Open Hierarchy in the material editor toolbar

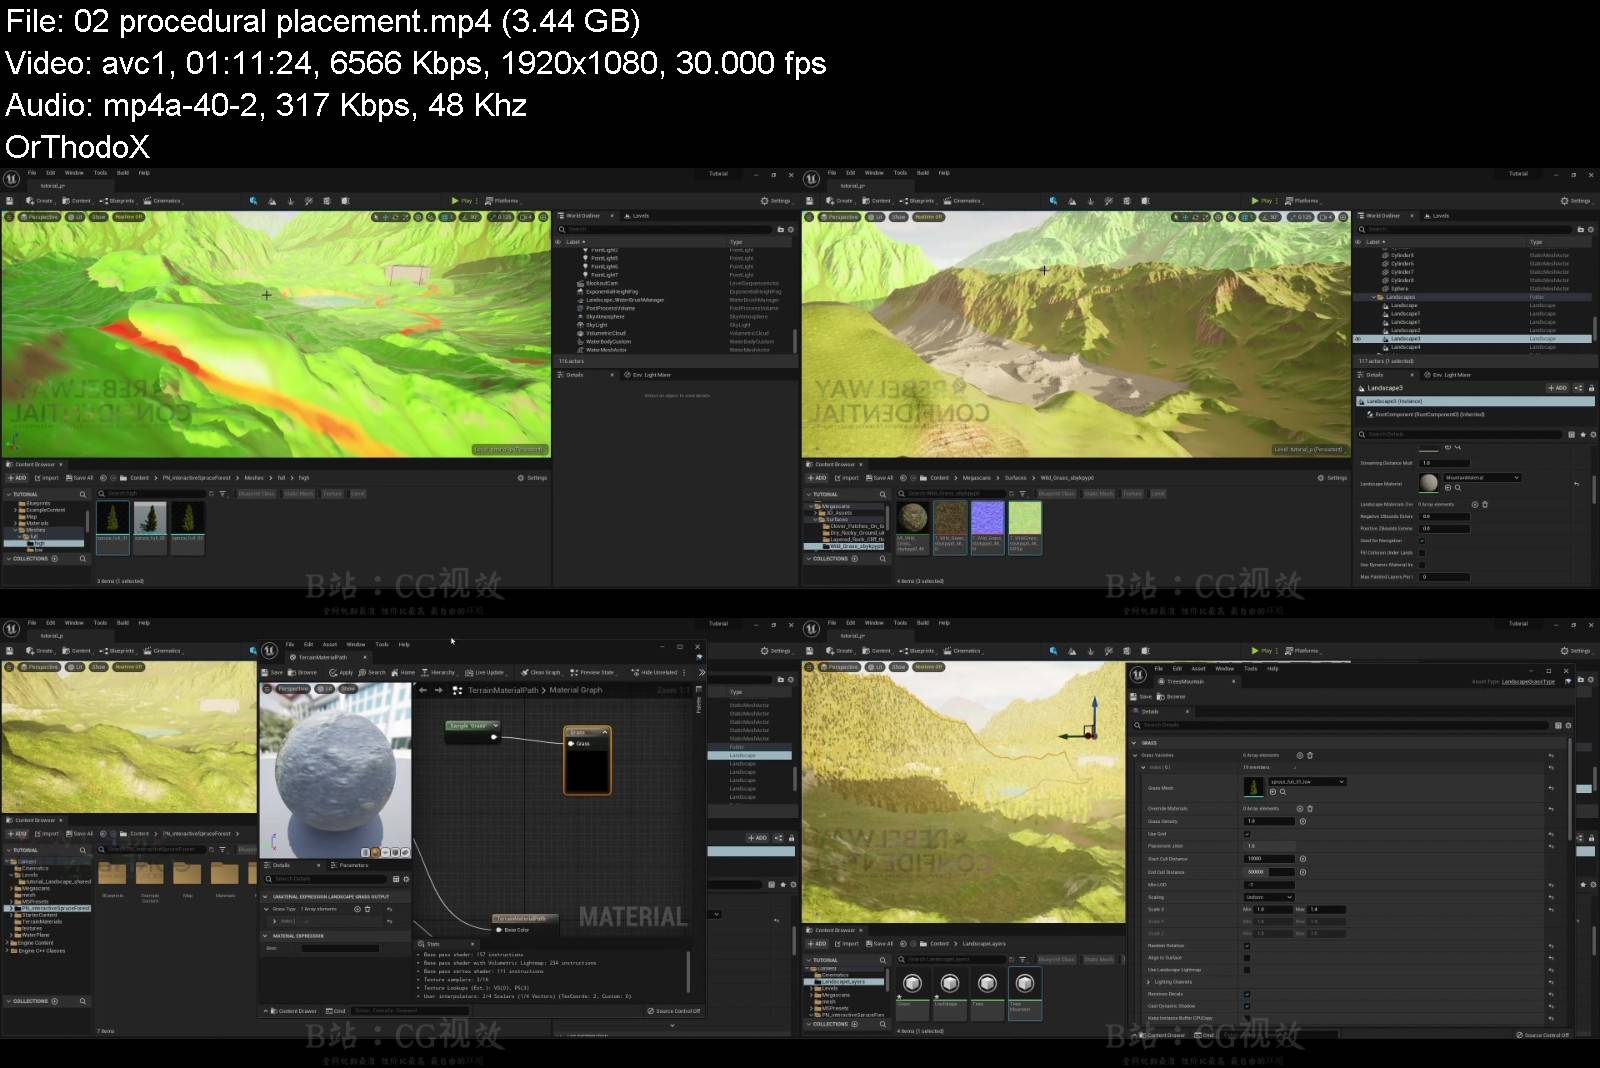pos(438,673)
